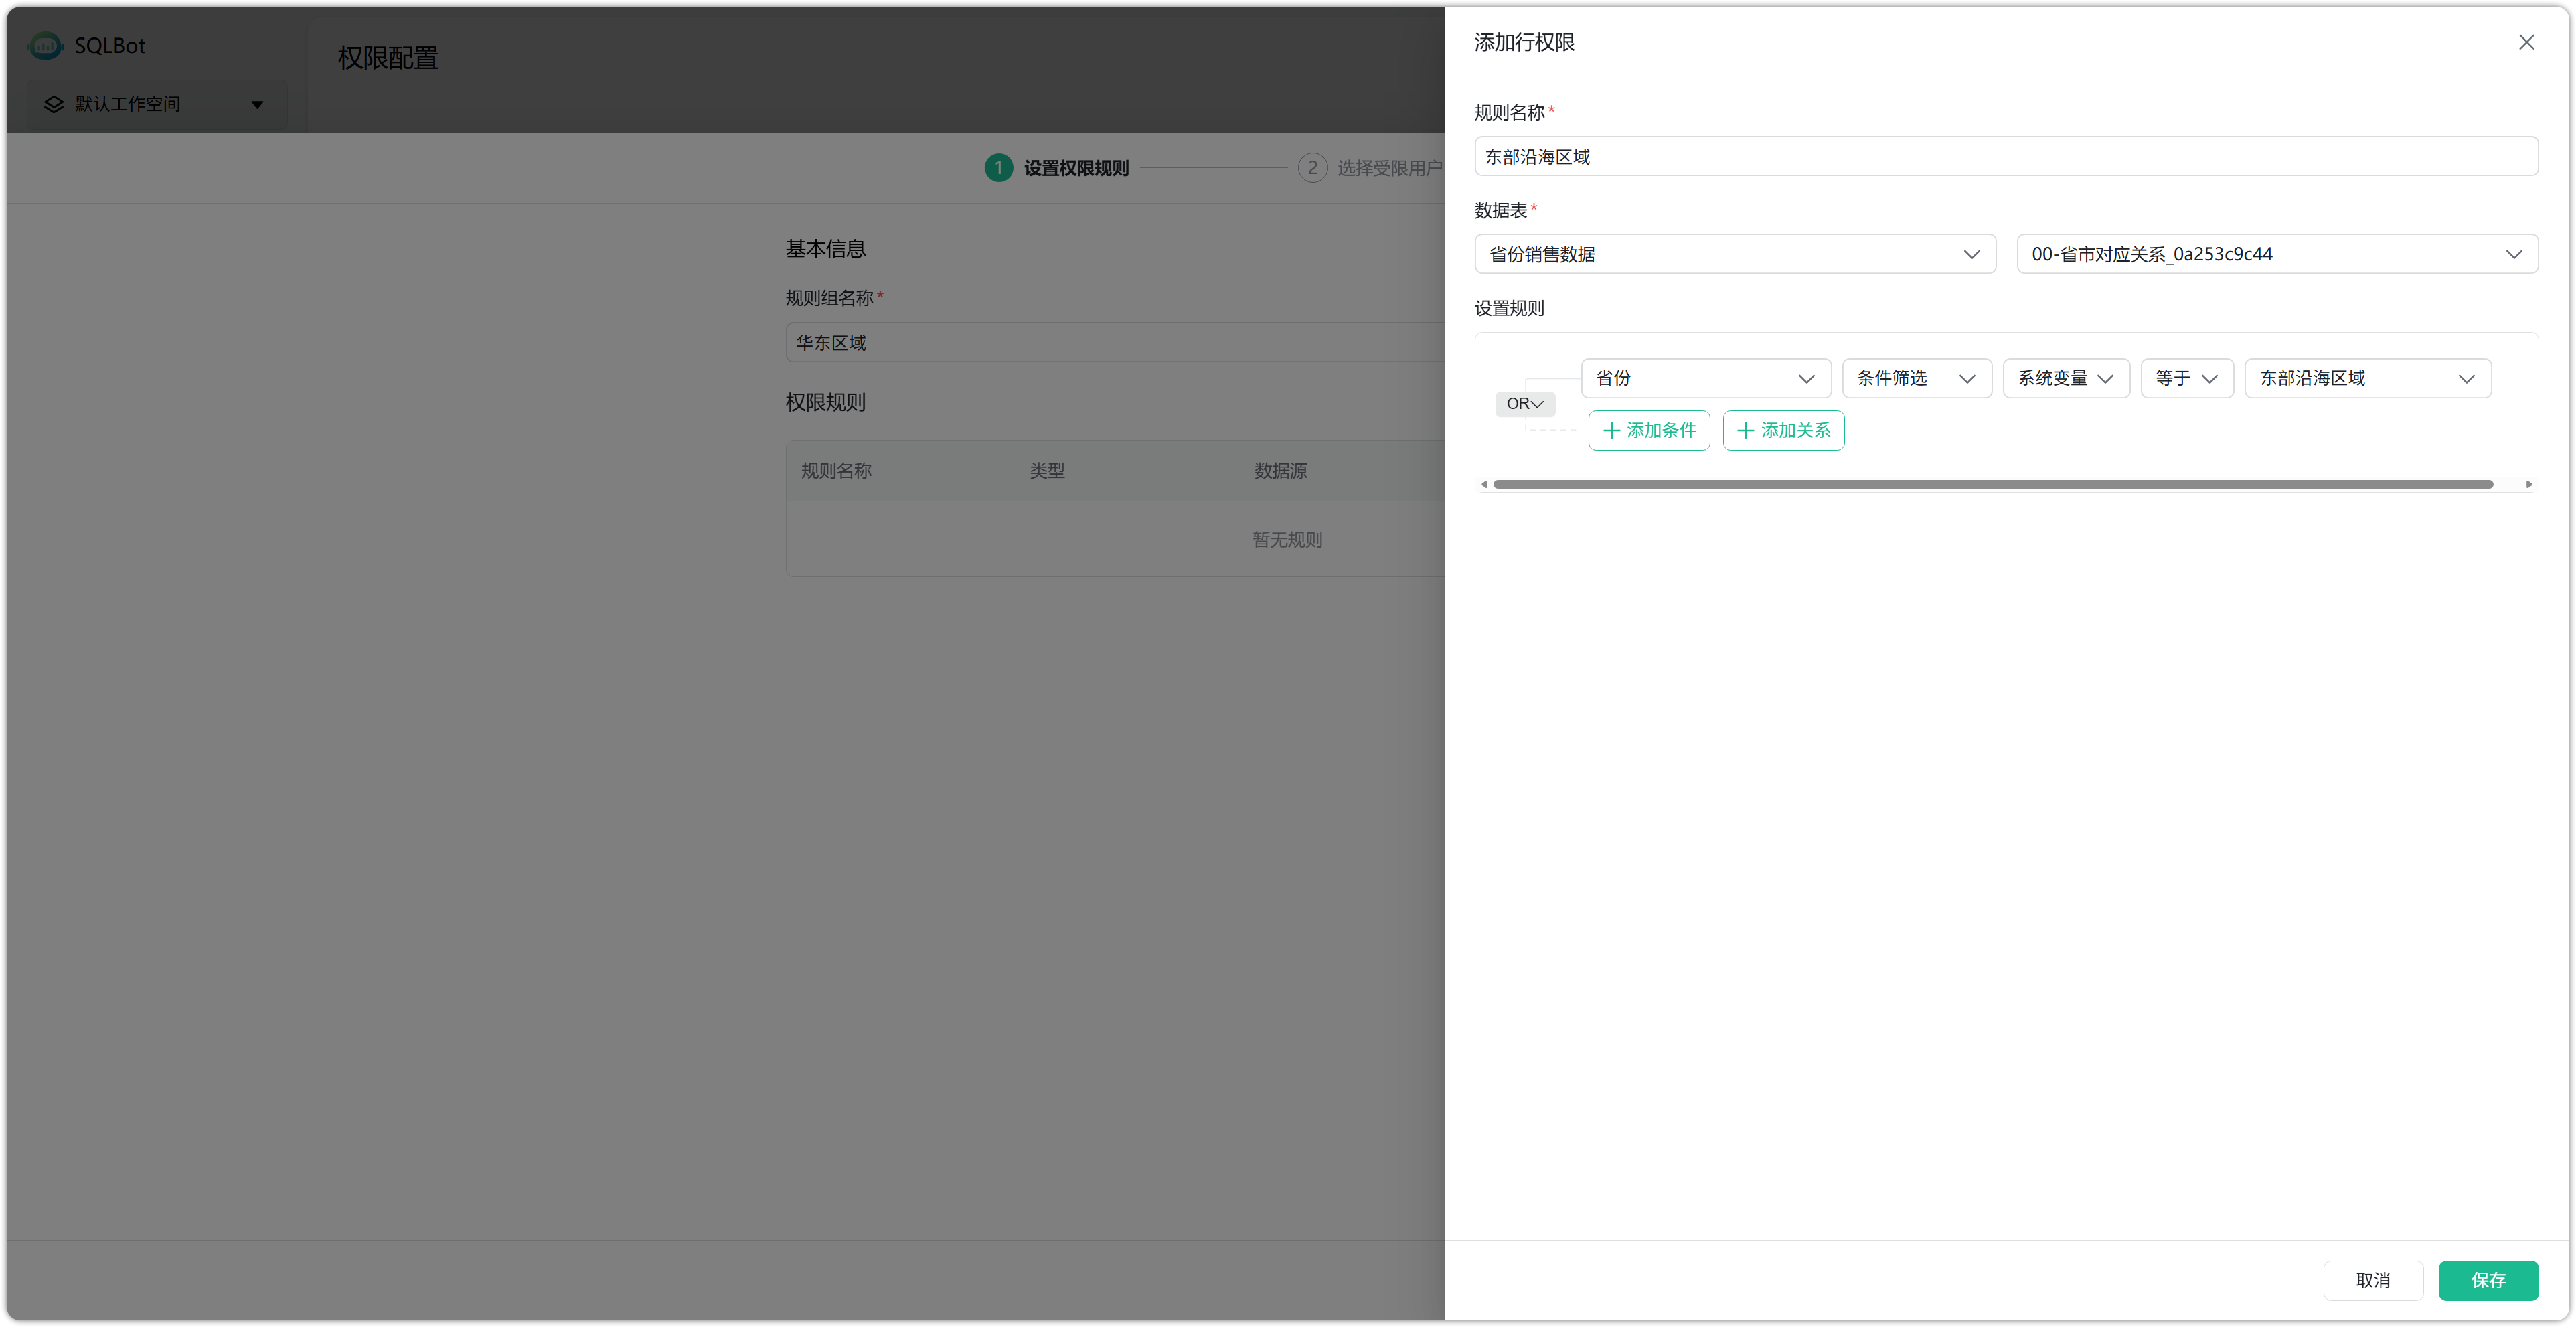Screen dimensions: 2576x1327
Task: Open the 条件筛选 filter type dropdown
Action: [x=1916, y=379]
